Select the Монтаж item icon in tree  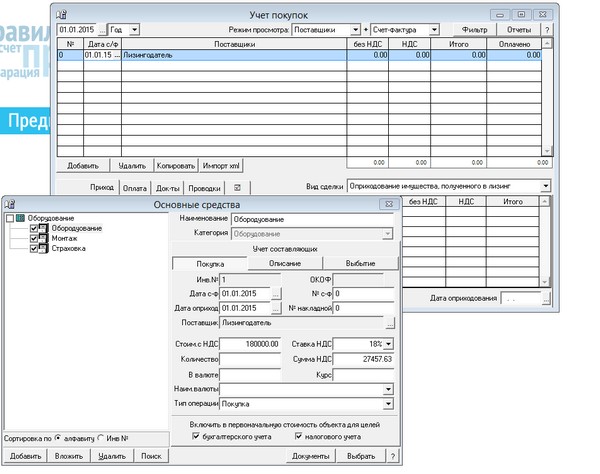point(44,239)
